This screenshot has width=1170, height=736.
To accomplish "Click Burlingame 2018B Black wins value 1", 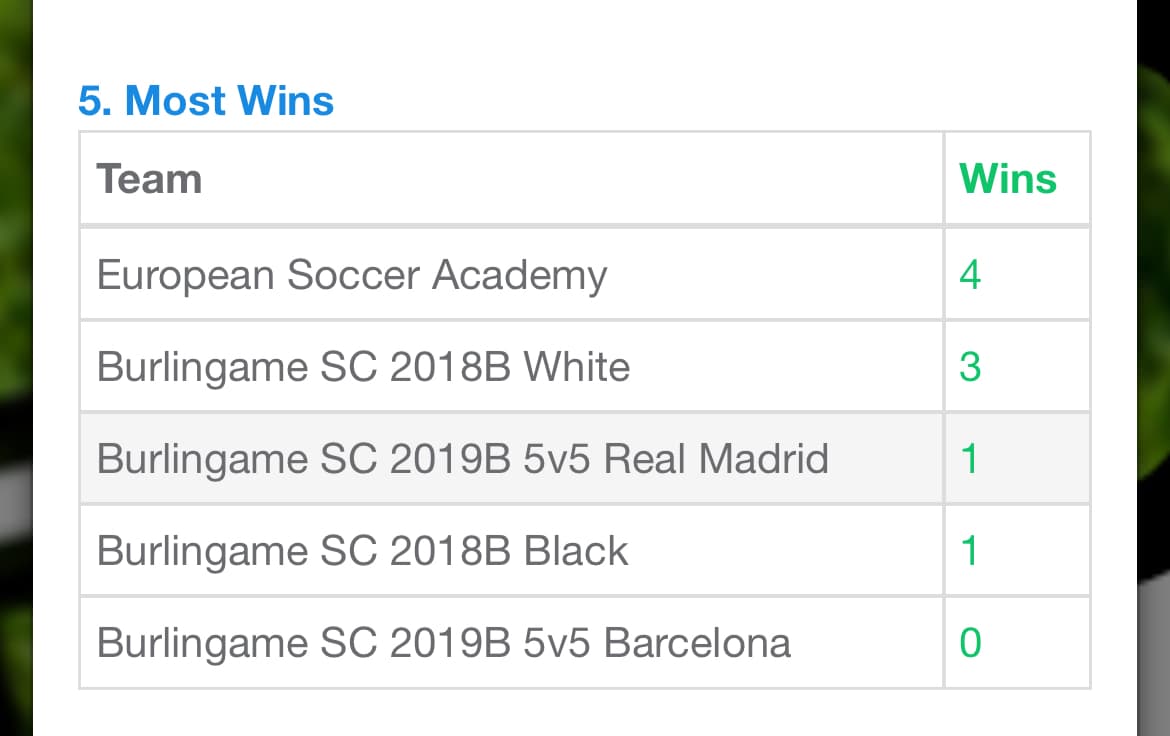I will pos(968,551).
